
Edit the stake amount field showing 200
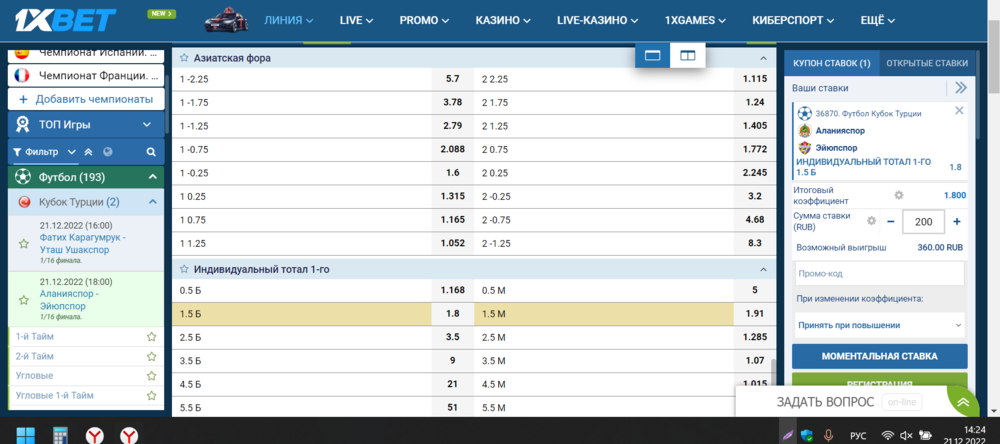[923, 222]
